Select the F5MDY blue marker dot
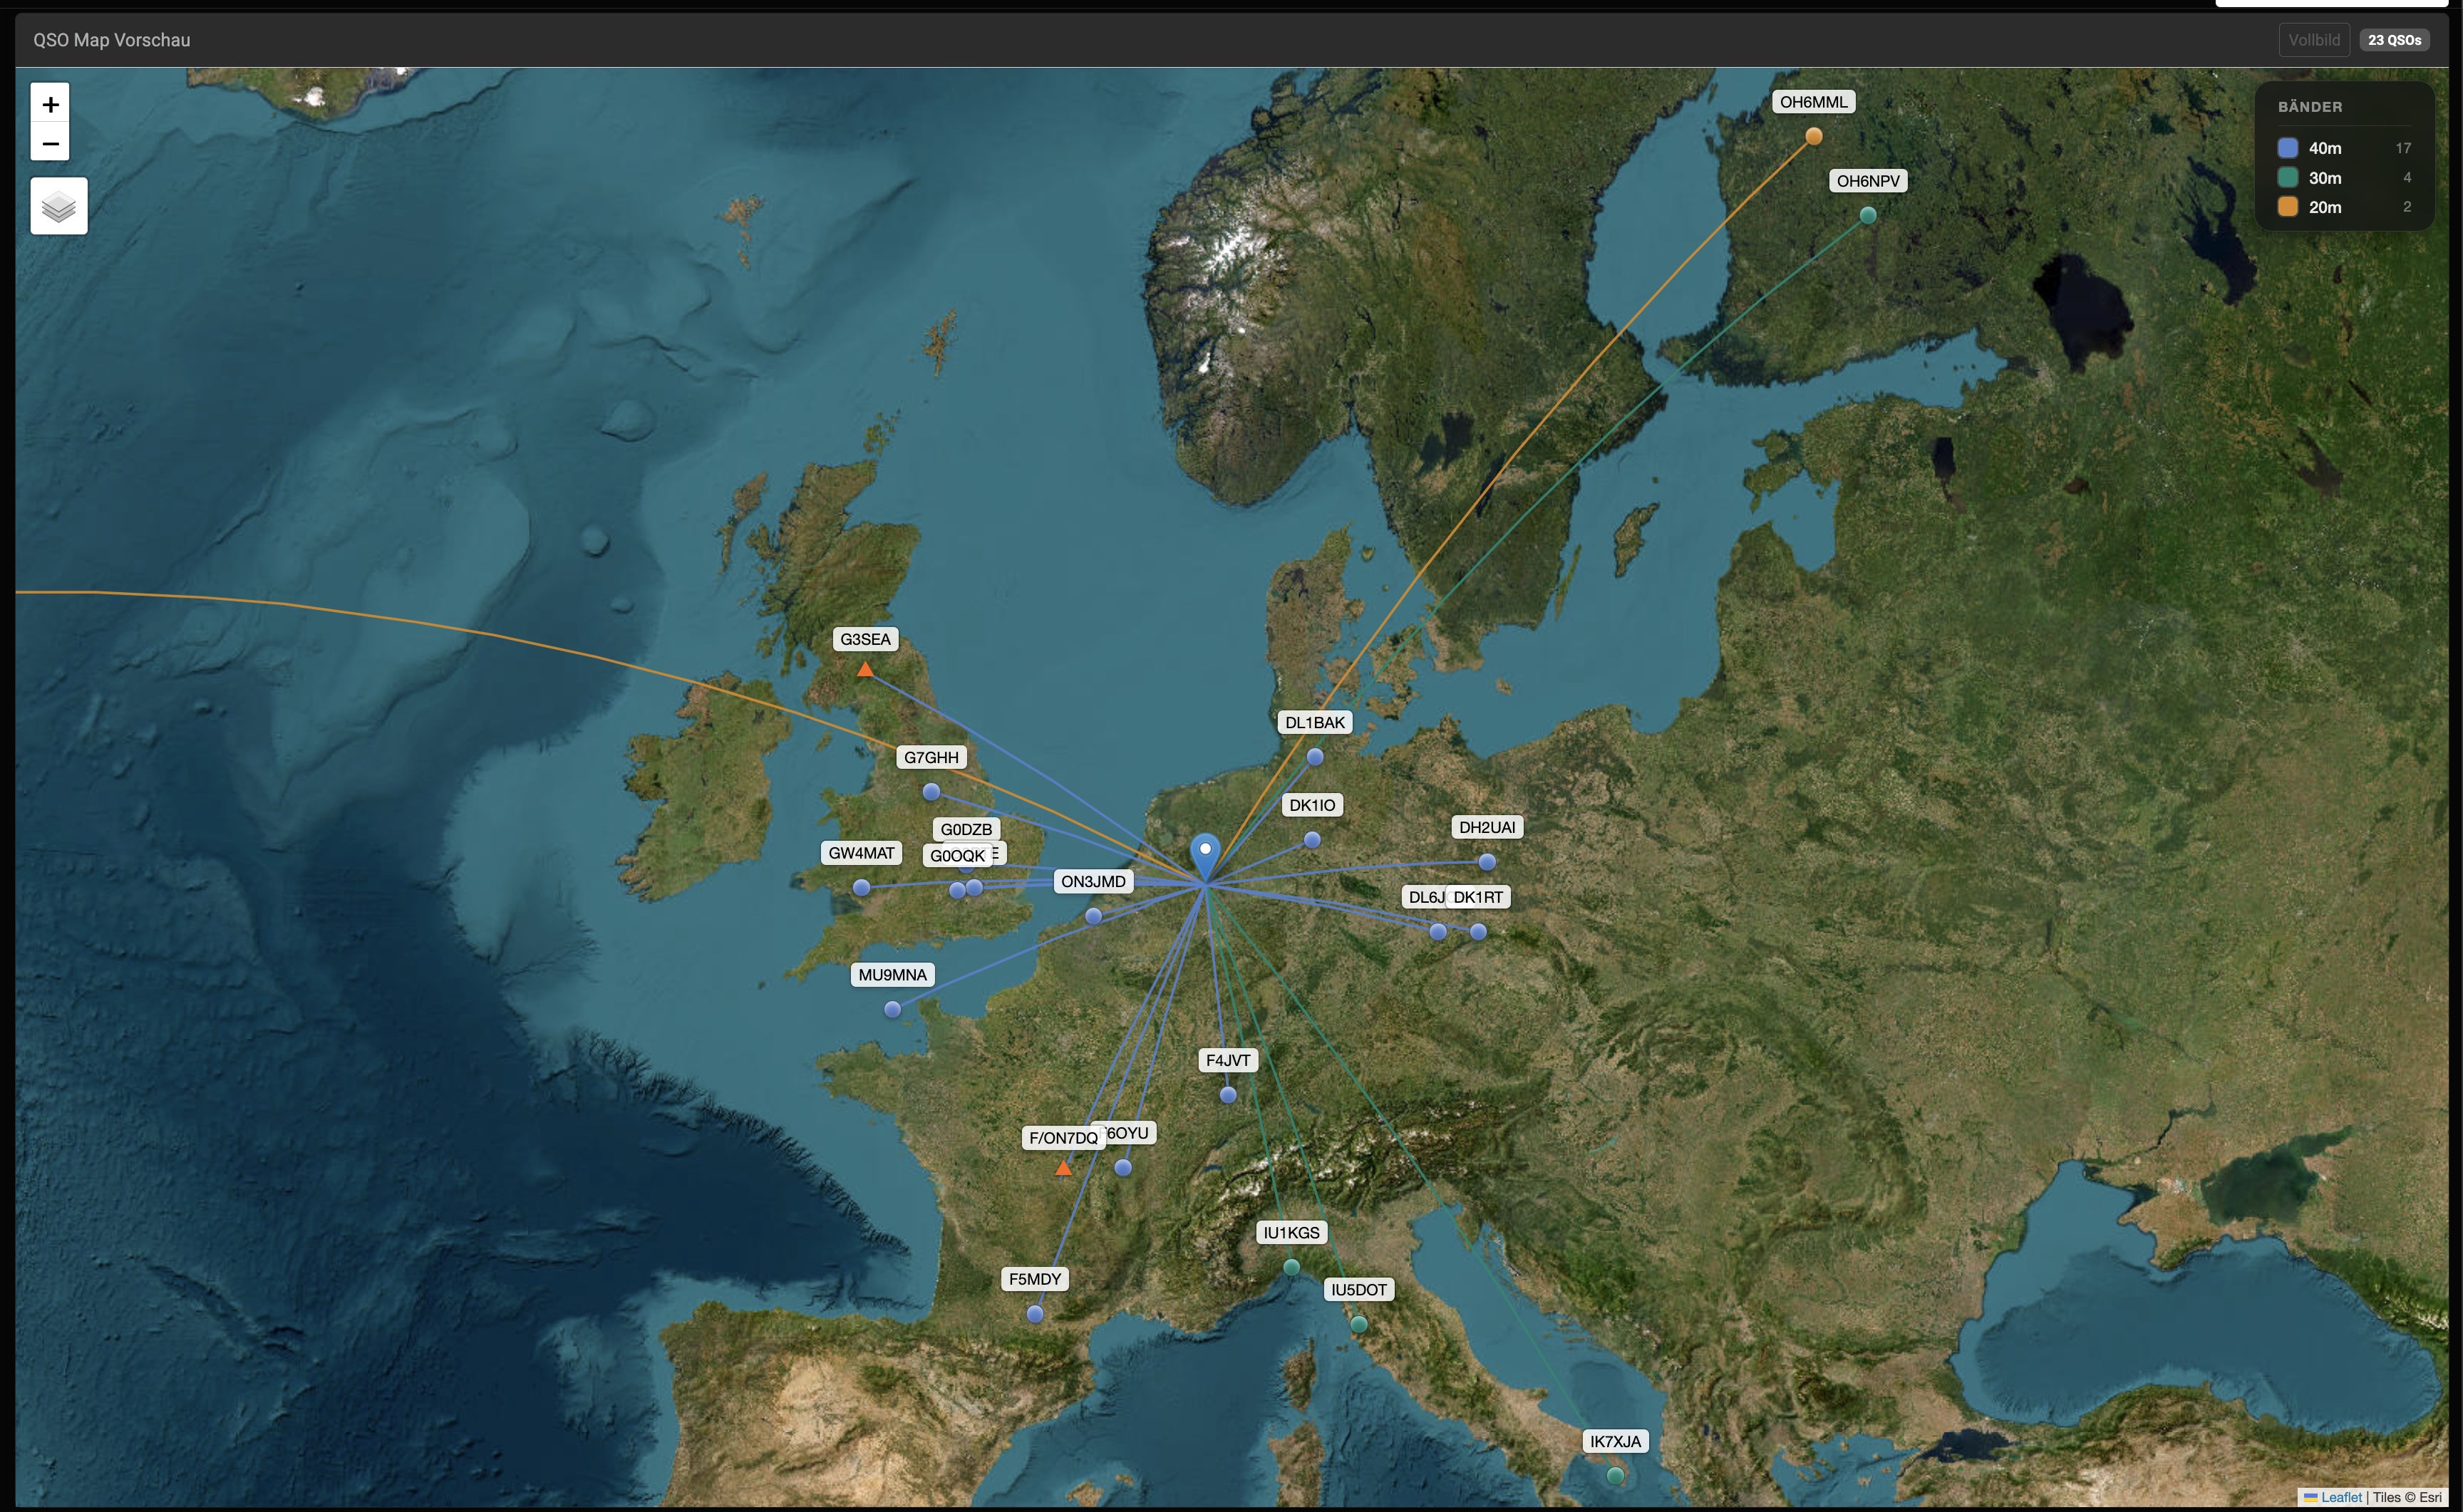Viewport: 2463px width, 1512px height. tap(1035, 1314)
